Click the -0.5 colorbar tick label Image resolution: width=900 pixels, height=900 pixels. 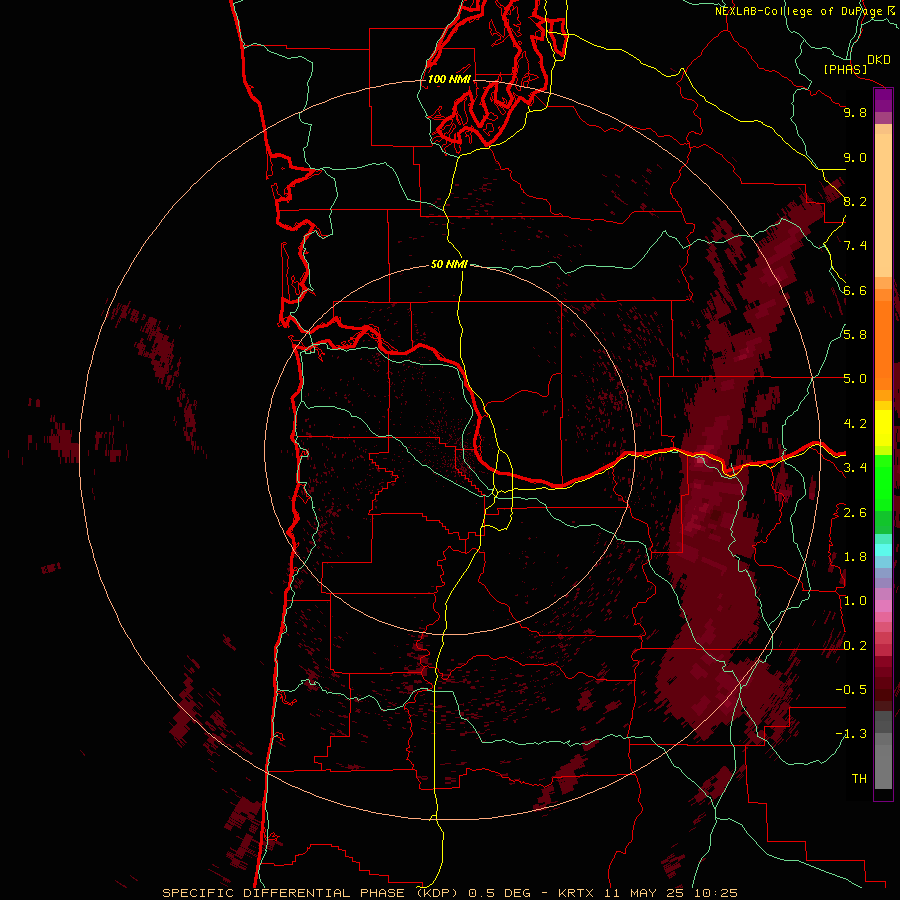coord(851,690)
